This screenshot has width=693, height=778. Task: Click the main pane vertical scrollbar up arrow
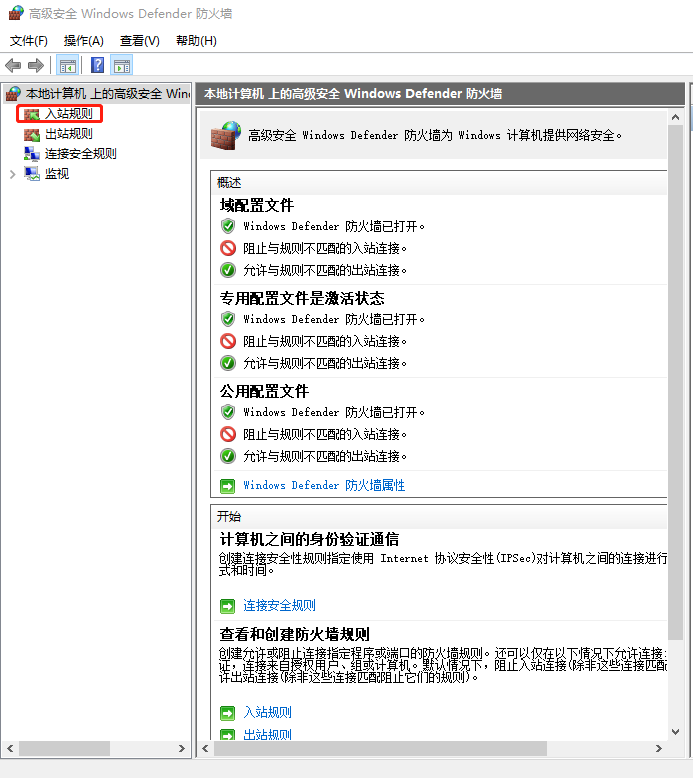click(x=675, y=118)
